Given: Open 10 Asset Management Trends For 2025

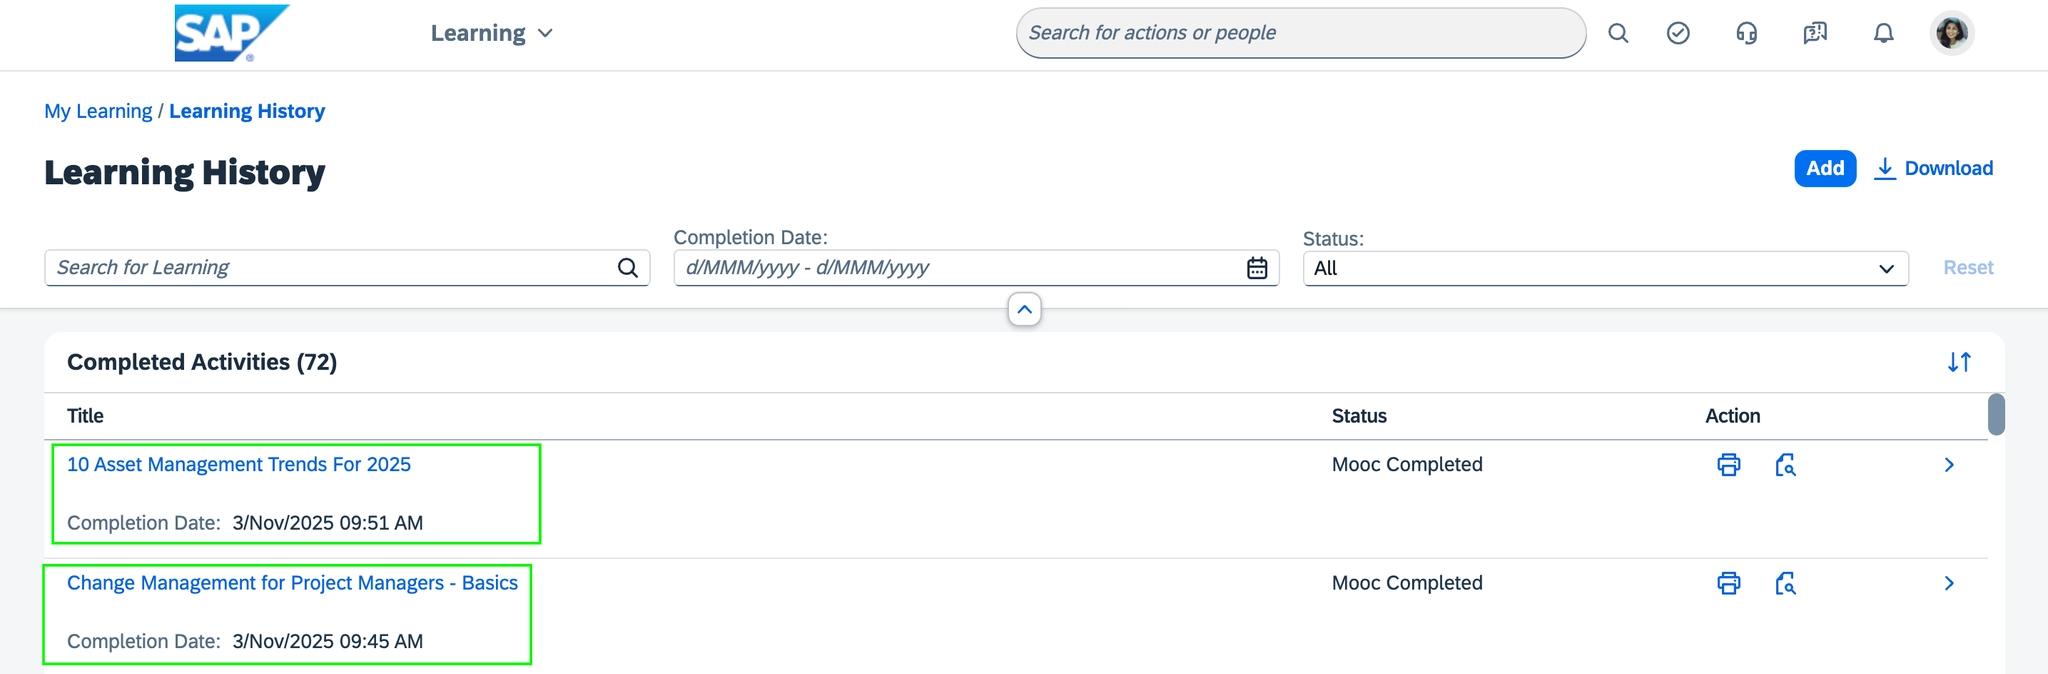Looking at the screenshot, I should pos(239,465).
